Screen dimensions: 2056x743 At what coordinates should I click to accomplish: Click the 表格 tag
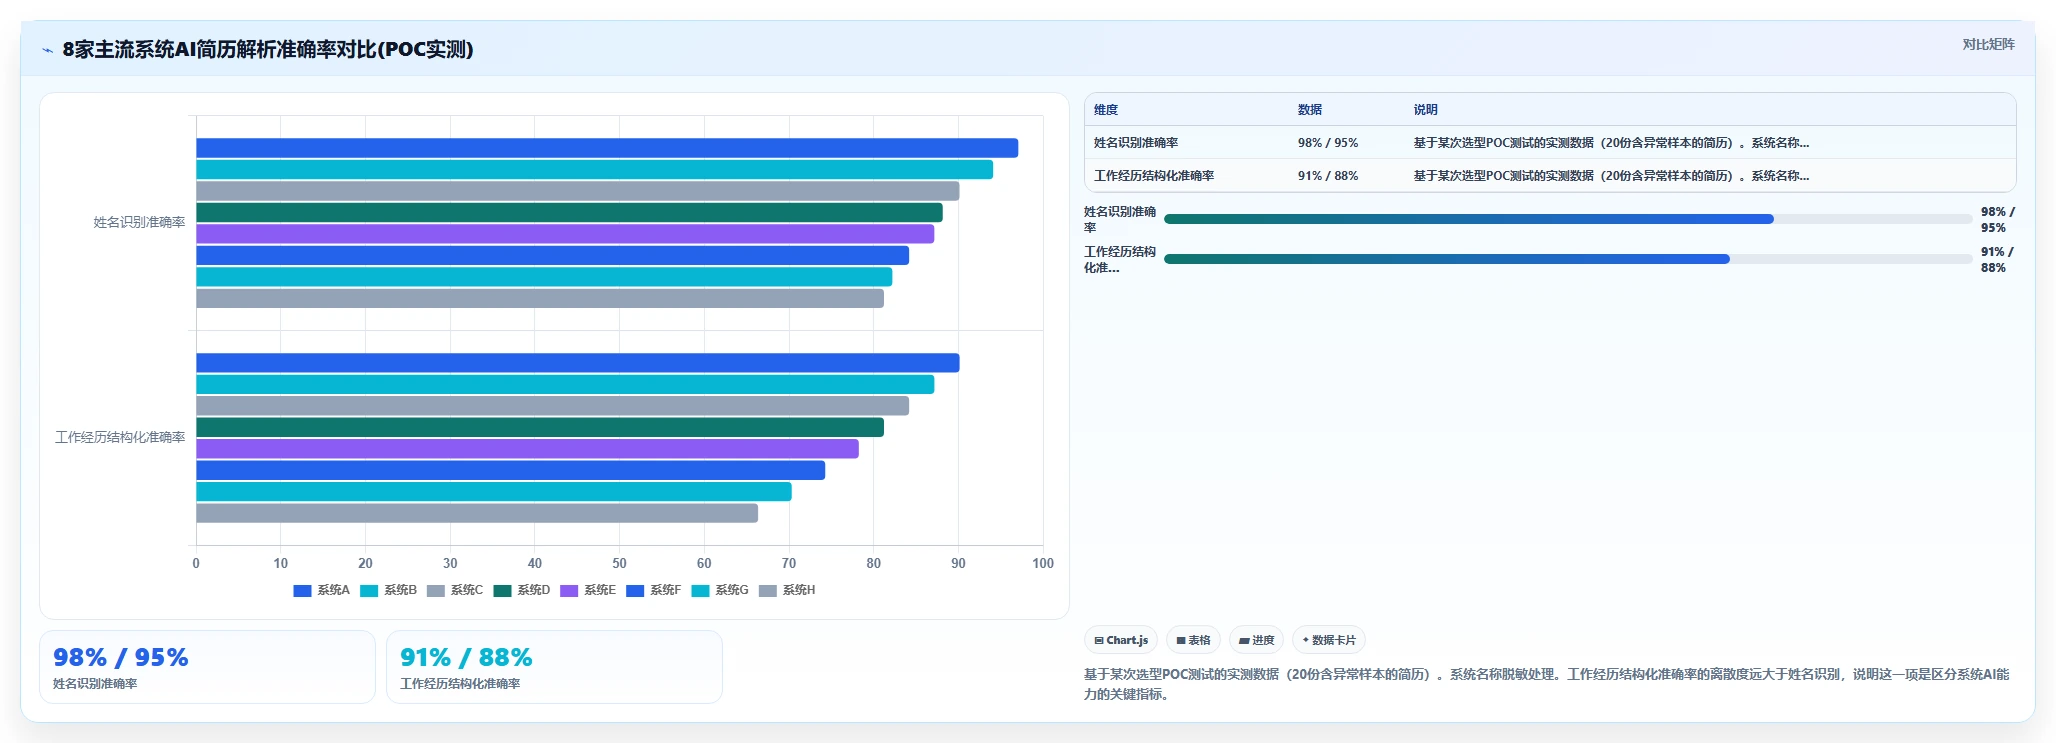click(x=1193, y=640)
